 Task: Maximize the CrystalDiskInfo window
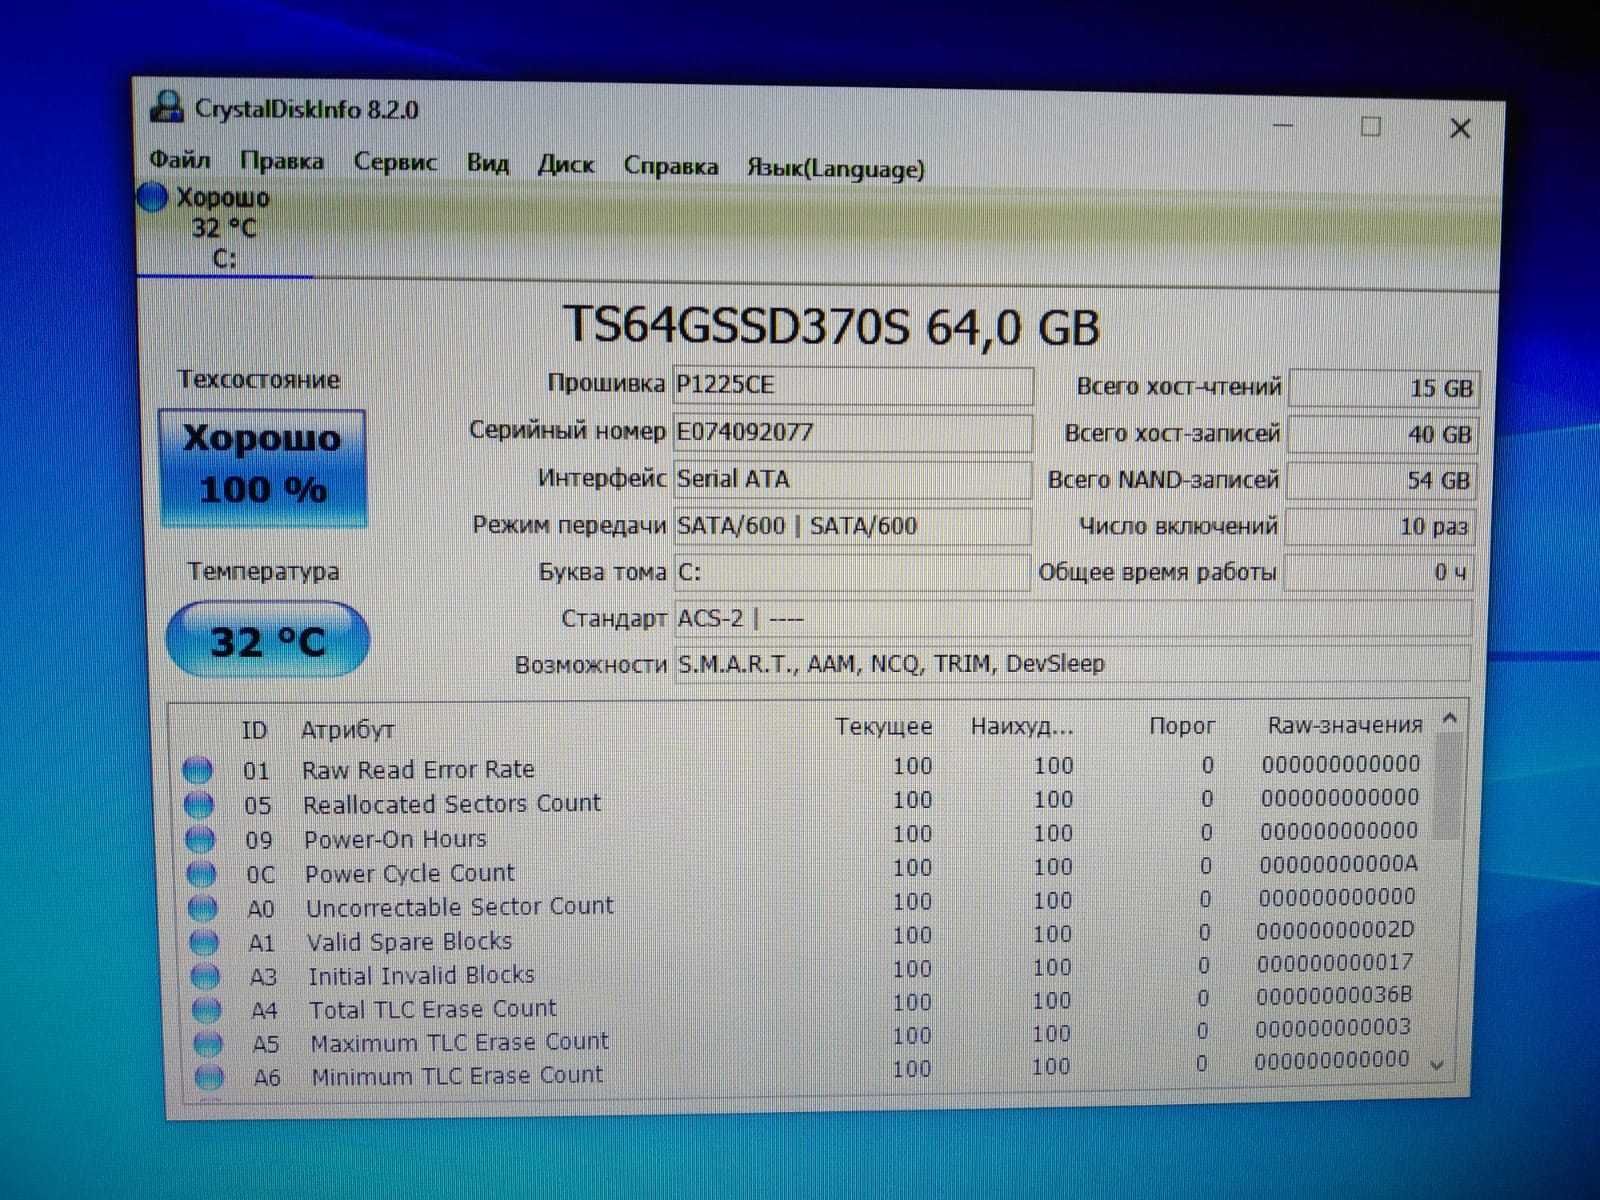[1371, 126]
